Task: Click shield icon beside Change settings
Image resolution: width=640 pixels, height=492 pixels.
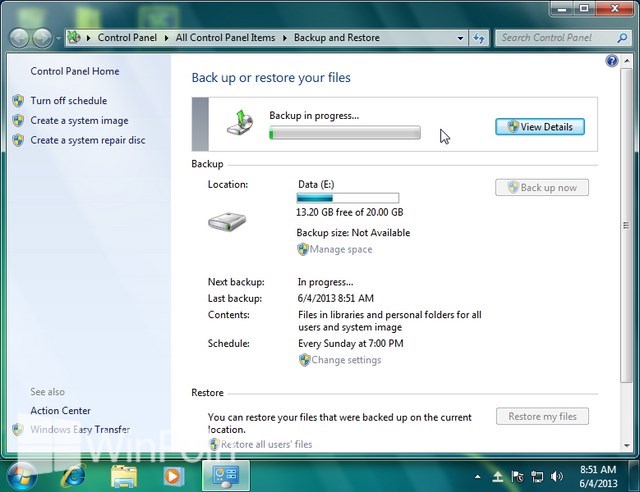Action: click(x=304, y=360)
